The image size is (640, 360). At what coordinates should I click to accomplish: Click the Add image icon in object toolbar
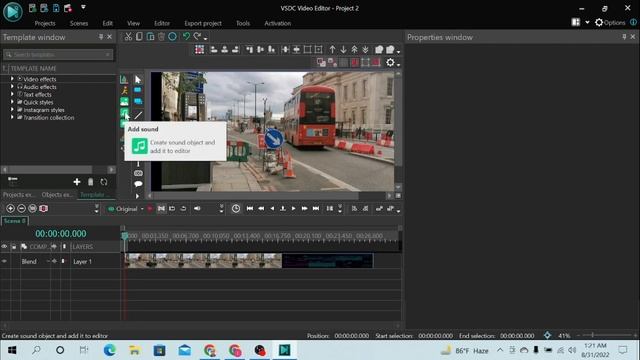(124, 101)
